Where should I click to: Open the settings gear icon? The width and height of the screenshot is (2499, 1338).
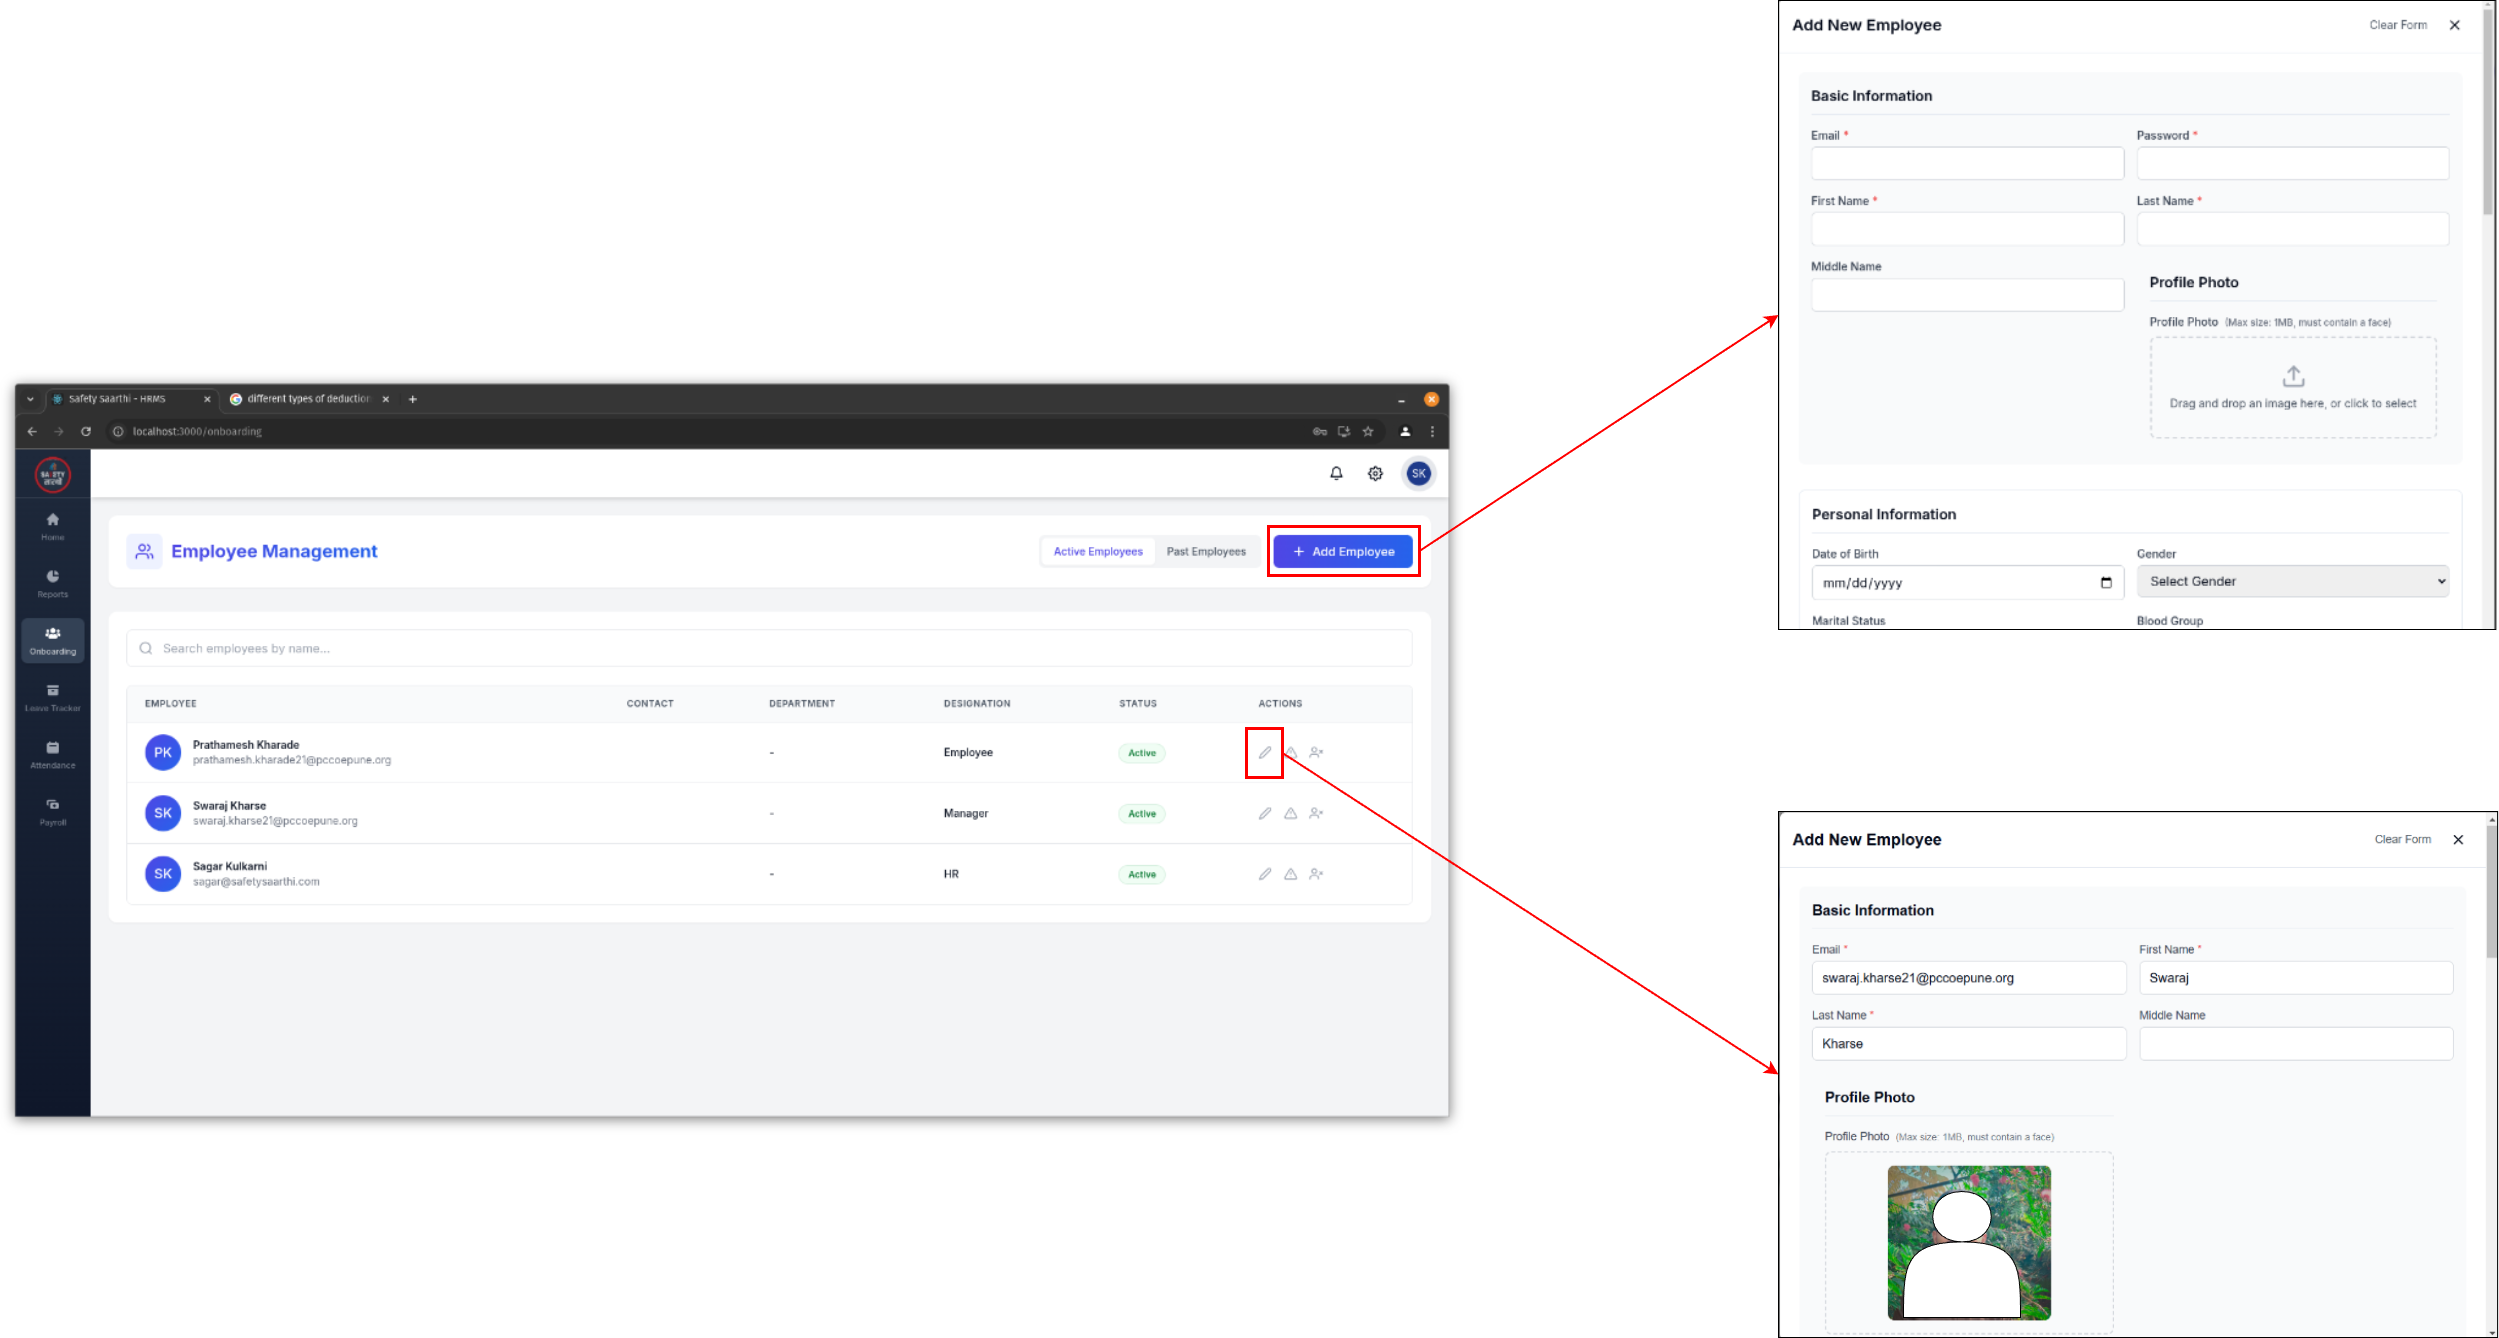[1375, 473]
